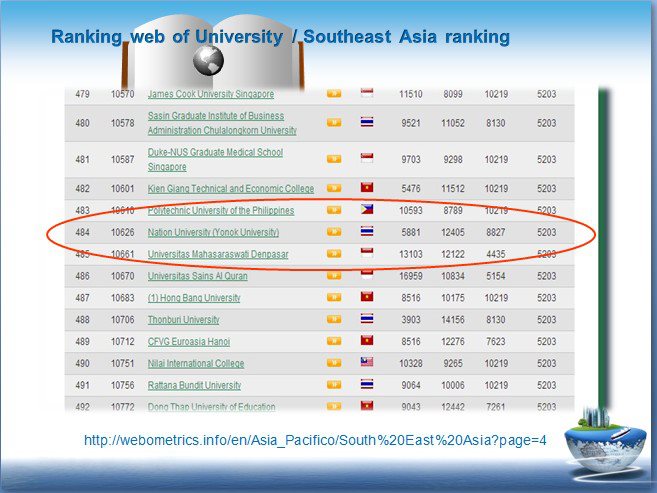Screen dimensions: 657x493
Task: Click orange detail icon for Dong Thap University
Action: pos(334,406)
